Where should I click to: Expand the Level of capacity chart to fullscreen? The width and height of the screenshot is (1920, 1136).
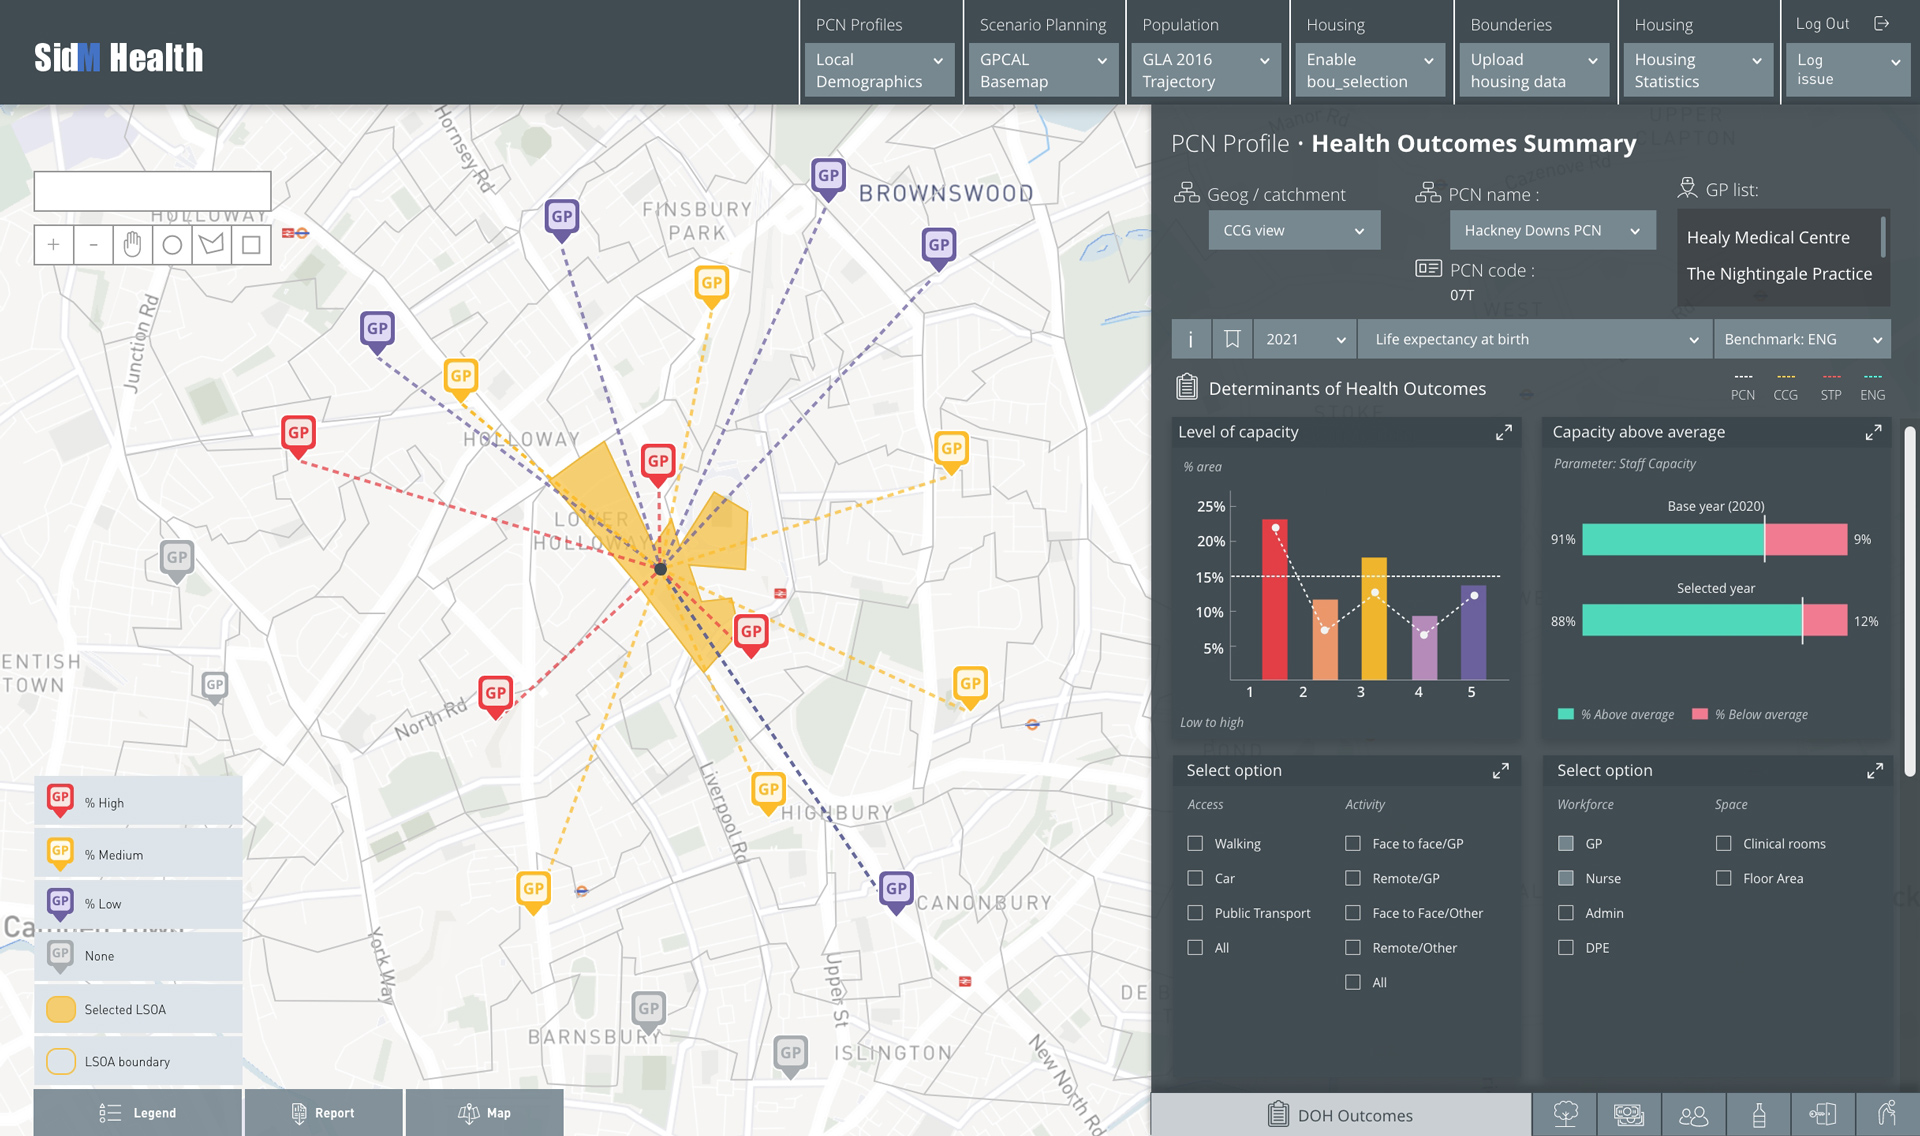(1503, 432)
